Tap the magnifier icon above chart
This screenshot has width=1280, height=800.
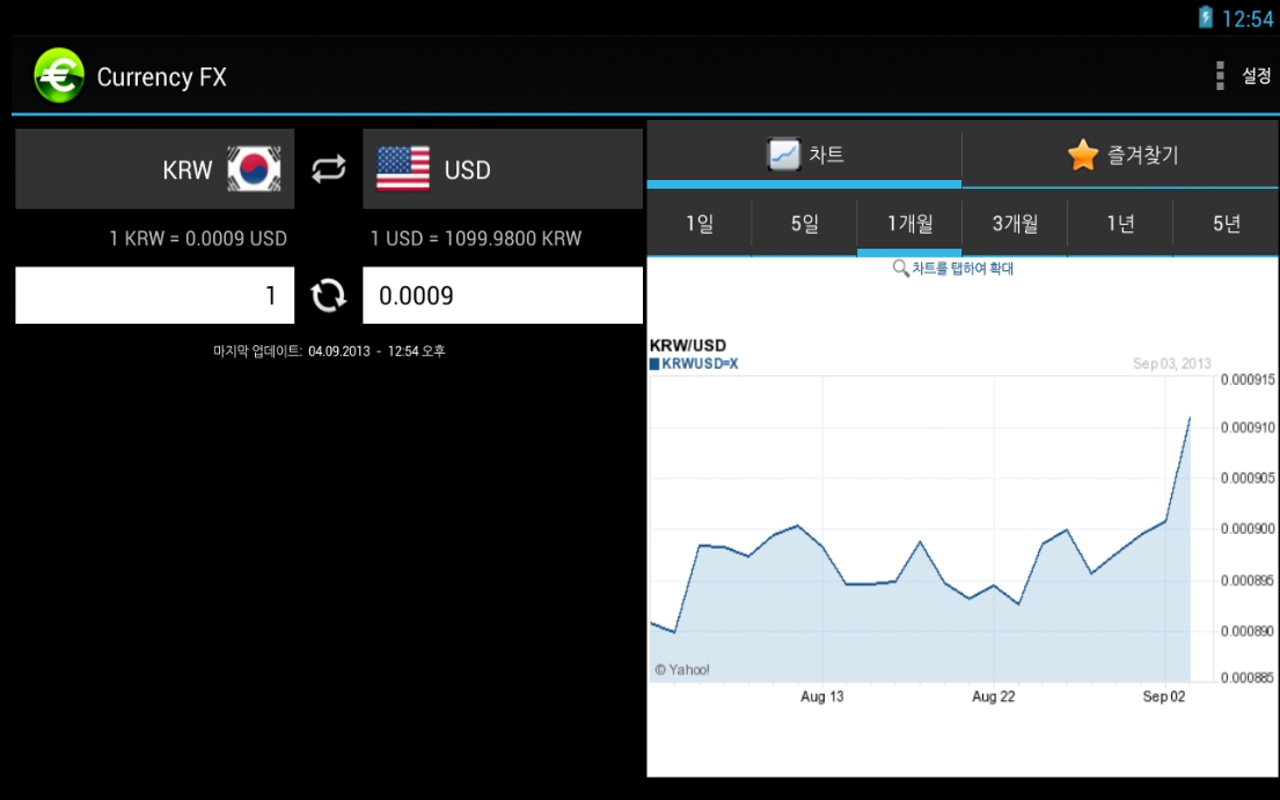point(900,268)
